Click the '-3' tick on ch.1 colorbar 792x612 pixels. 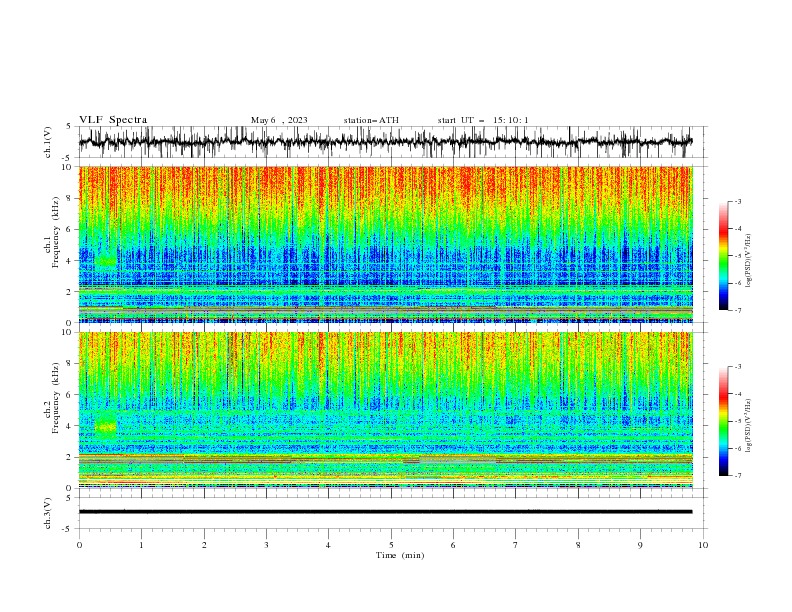pyautogui.click(x=737, y=201)
